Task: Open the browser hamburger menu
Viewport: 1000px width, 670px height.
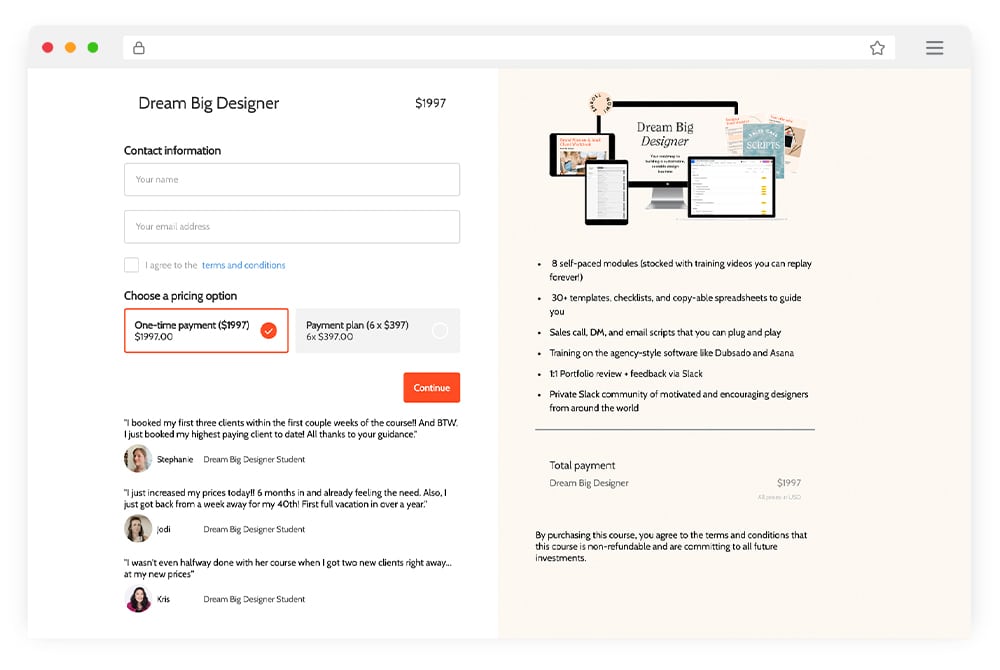Action: 934,48
